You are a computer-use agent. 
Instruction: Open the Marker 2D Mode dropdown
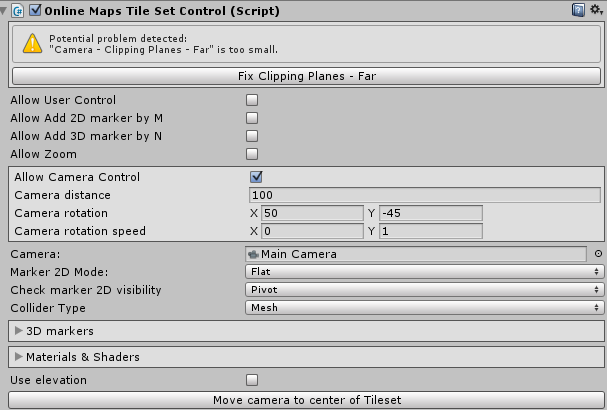(424, 272)
